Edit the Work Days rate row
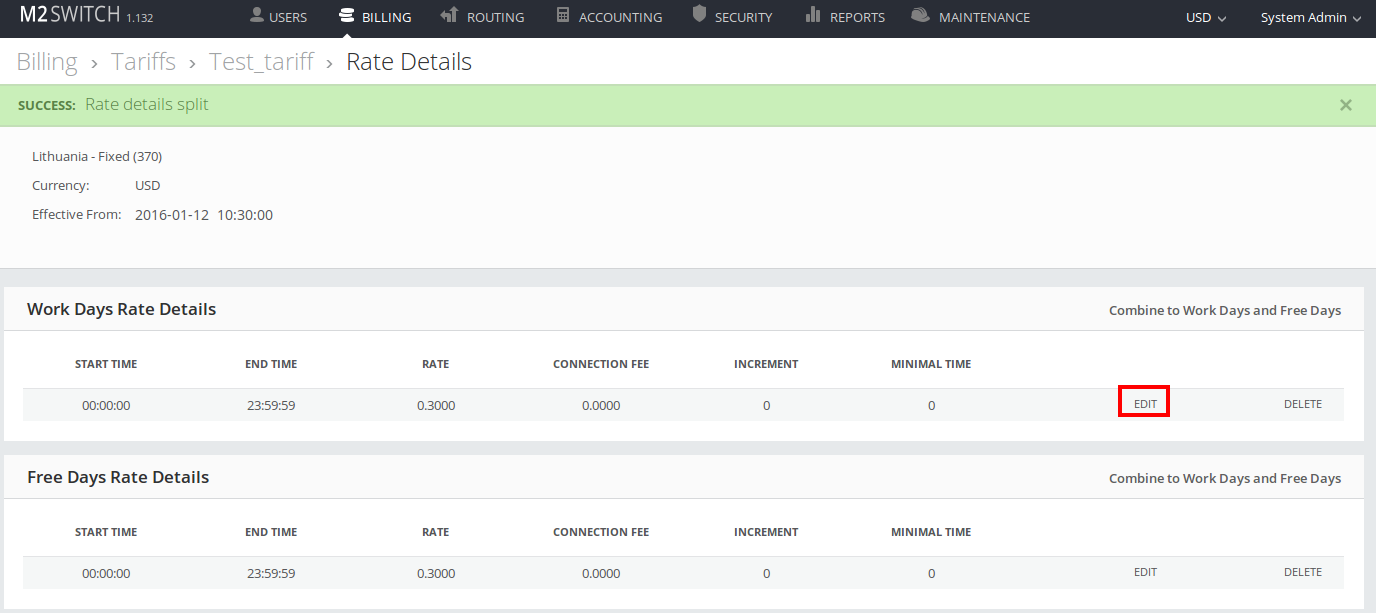1376x613 pixels. tap(1145, 404)
